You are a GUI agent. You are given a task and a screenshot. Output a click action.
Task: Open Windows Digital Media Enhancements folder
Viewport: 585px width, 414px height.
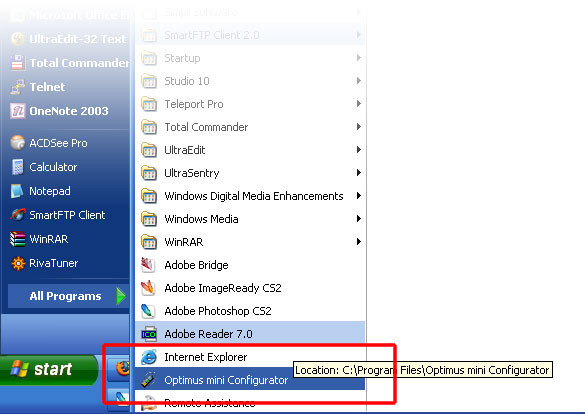250,196
